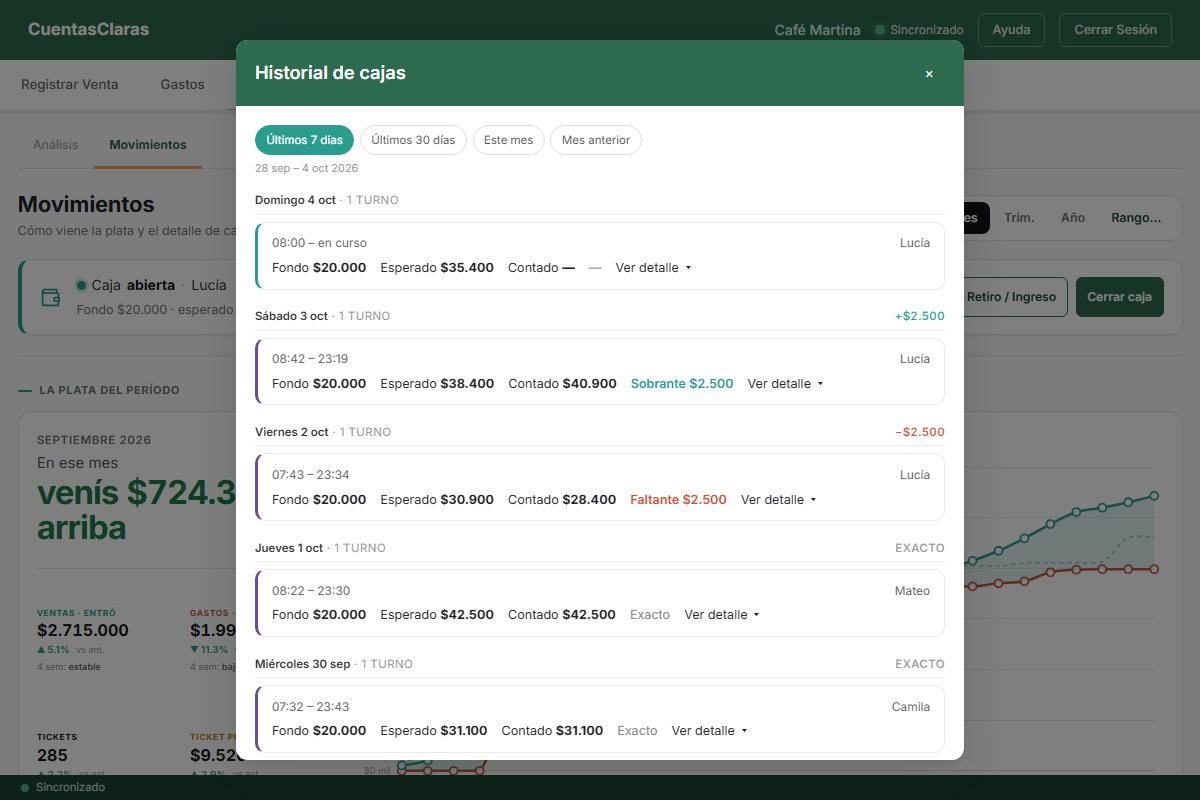Click Sincronizado status next to Café Martina
Image resolution: width=1200 pixels, height=800 pixels.
(919, 30)
